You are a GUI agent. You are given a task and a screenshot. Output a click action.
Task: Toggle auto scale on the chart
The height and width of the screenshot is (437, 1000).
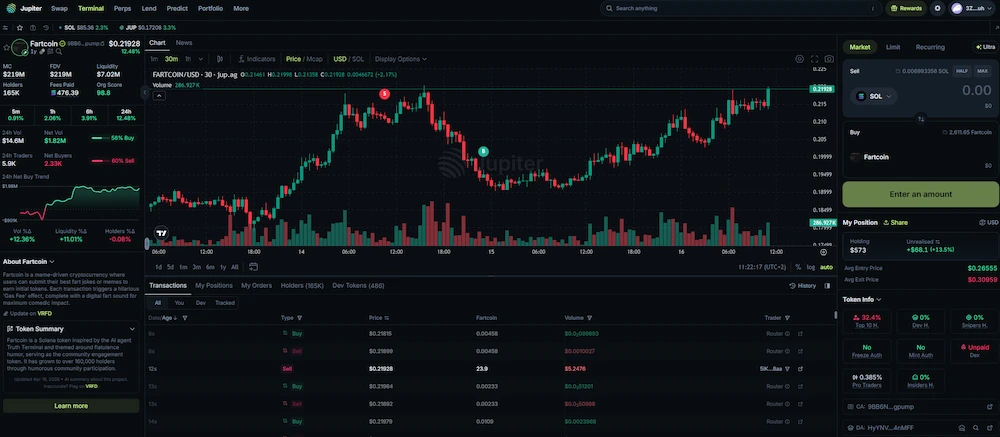826,267
